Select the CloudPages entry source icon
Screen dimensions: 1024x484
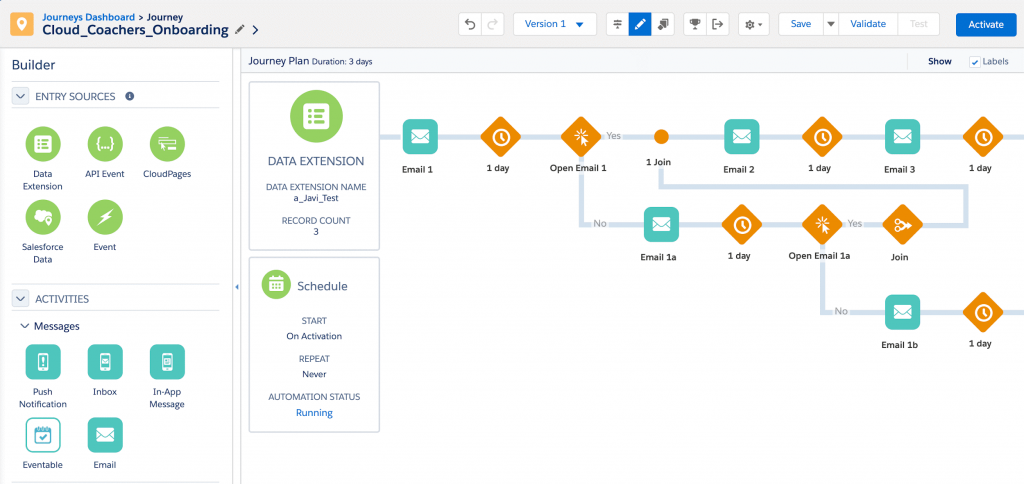coord(167,144)
